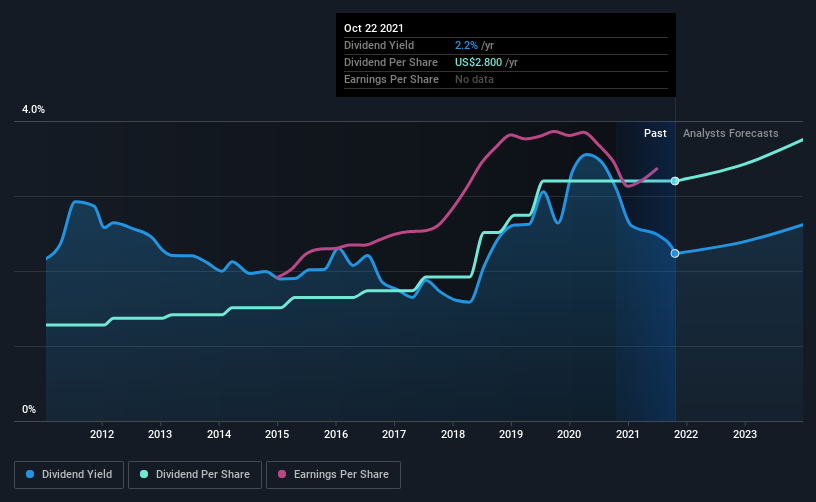Click the 2014 x-axis label

tap(219, 434)
